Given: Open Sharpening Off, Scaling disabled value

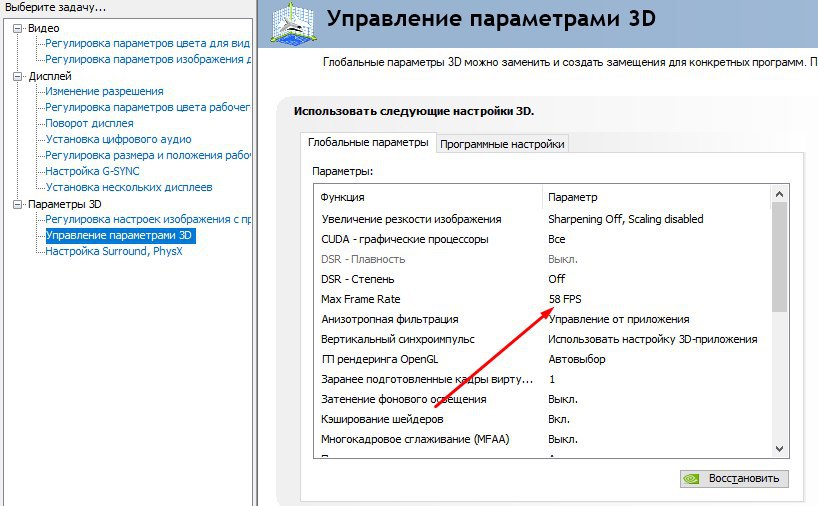Looking at the screenshot, I should pos(625,219).
